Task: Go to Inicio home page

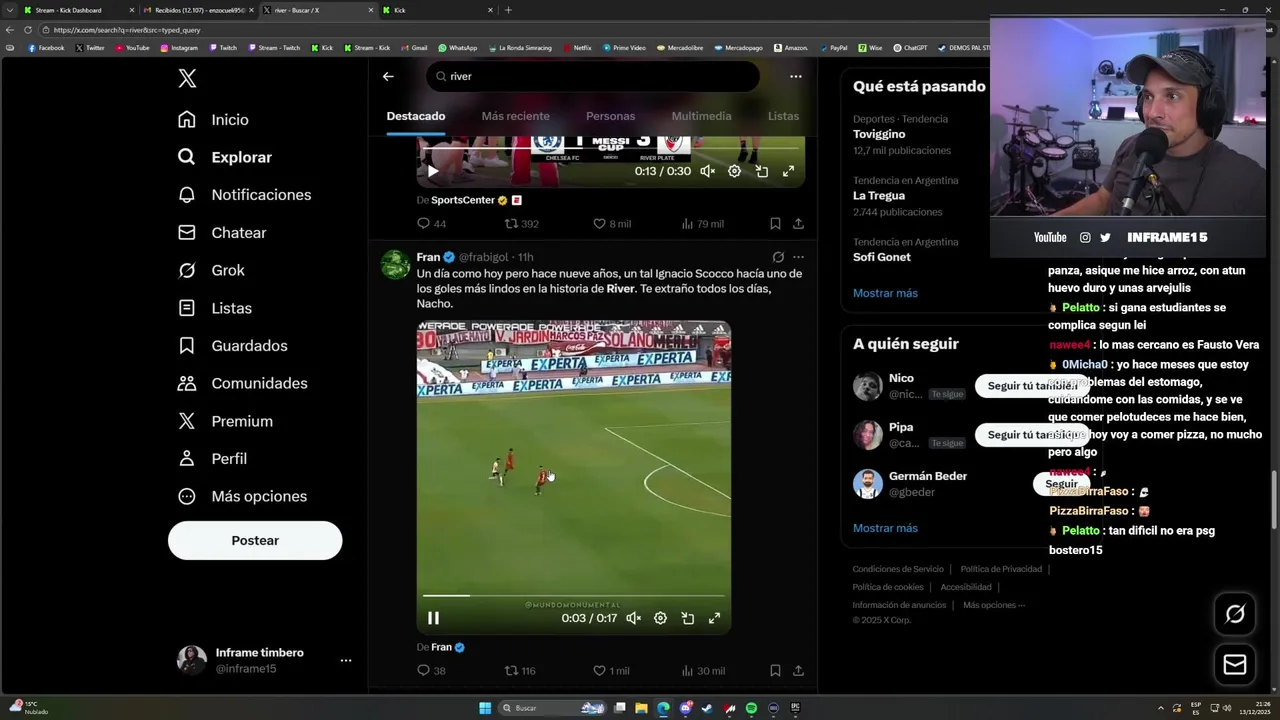Action: pyautogui.click(x=213, y=119)
